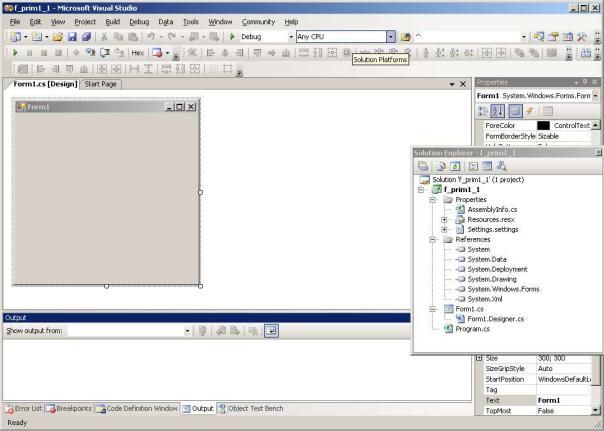The height and width of the screenshot is (431, 604).
Task: Collapse the References folder node
Action: point(432,240)
